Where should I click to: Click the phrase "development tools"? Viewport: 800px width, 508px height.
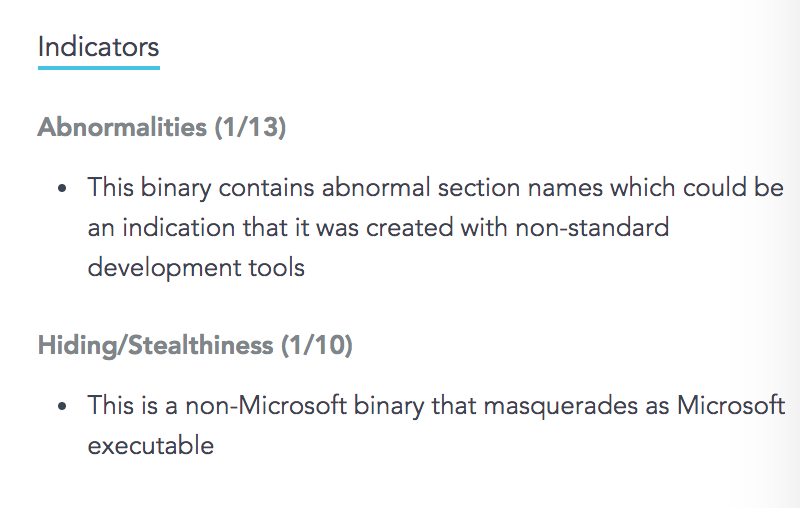click(x=196, y=268)
